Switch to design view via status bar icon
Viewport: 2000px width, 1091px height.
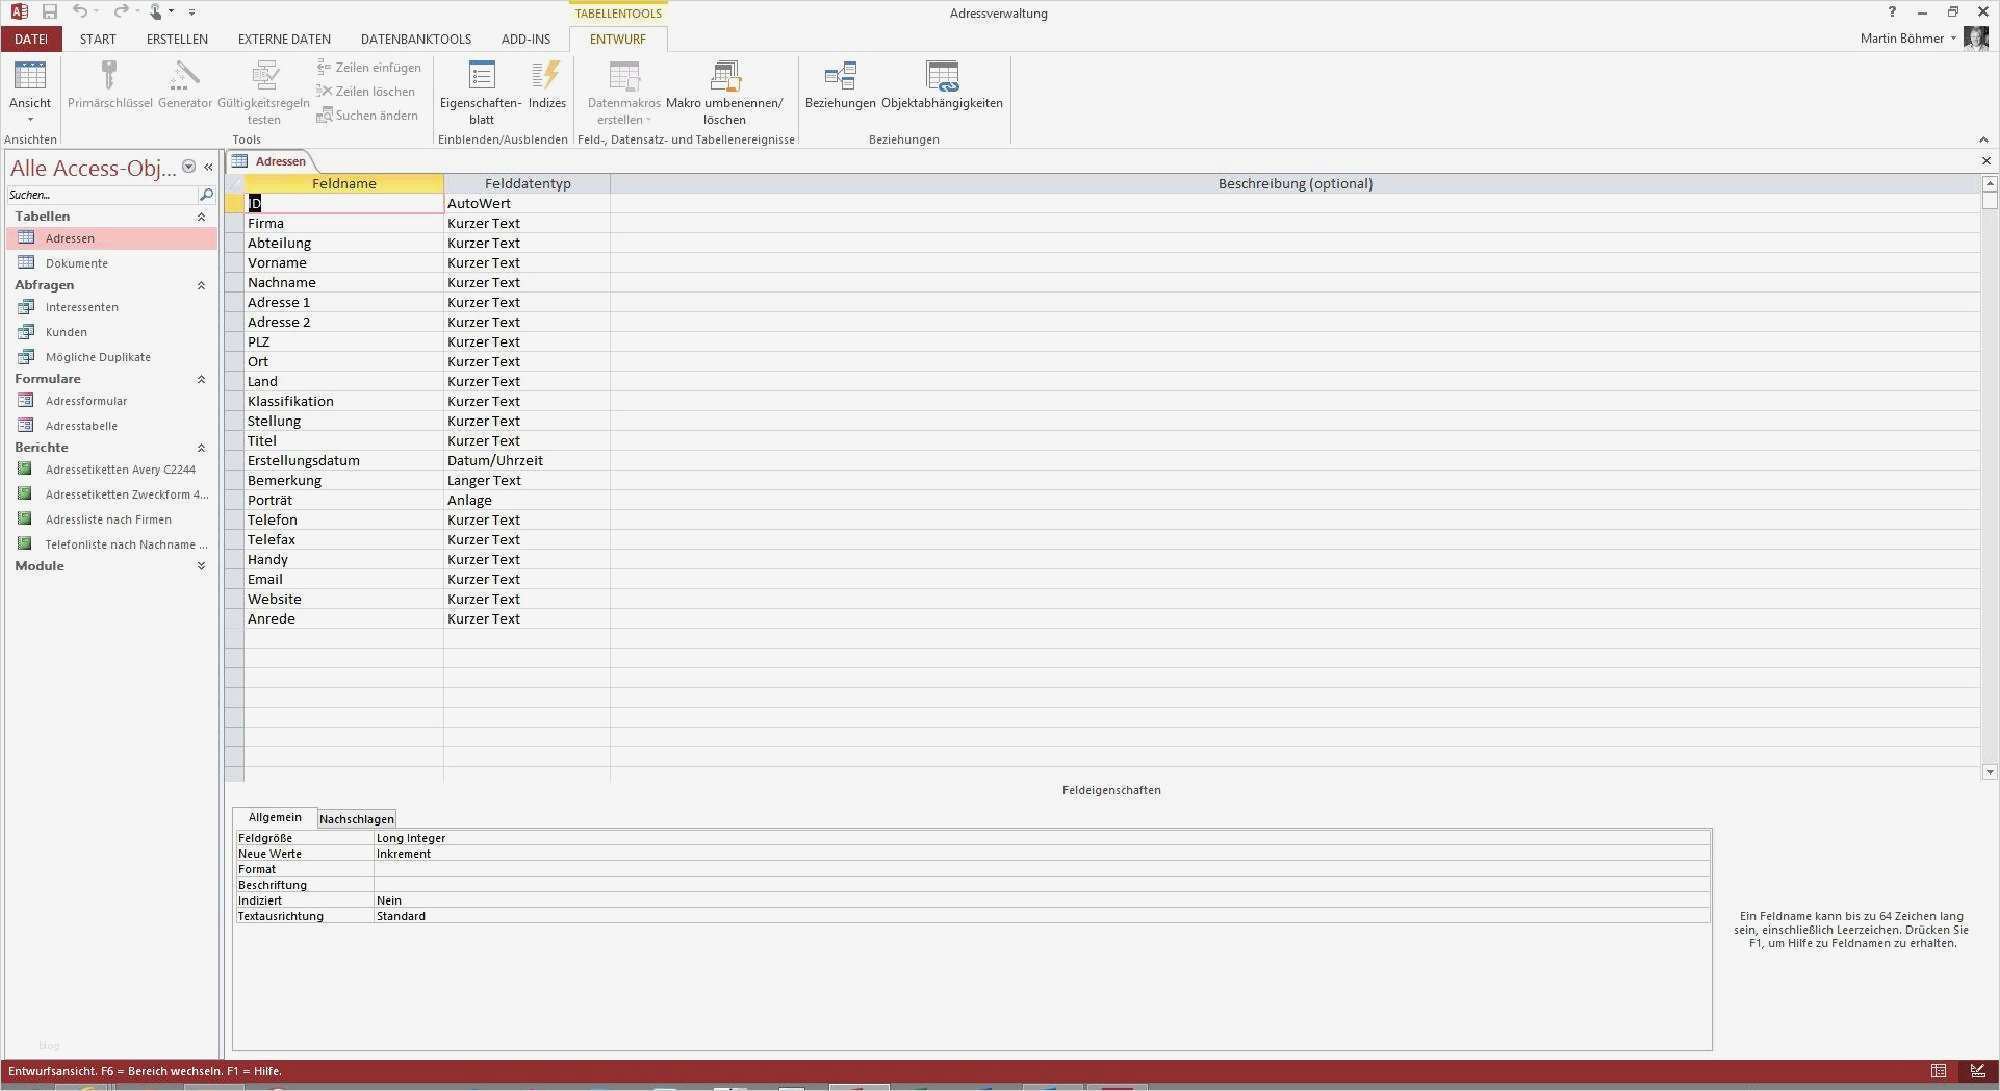tap(1978, 1071)
